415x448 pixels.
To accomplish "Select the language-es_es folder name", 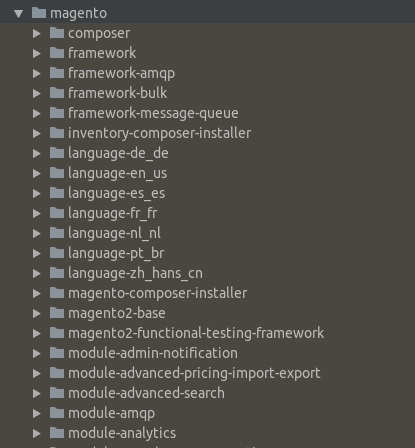I will [x=117, y=194].
